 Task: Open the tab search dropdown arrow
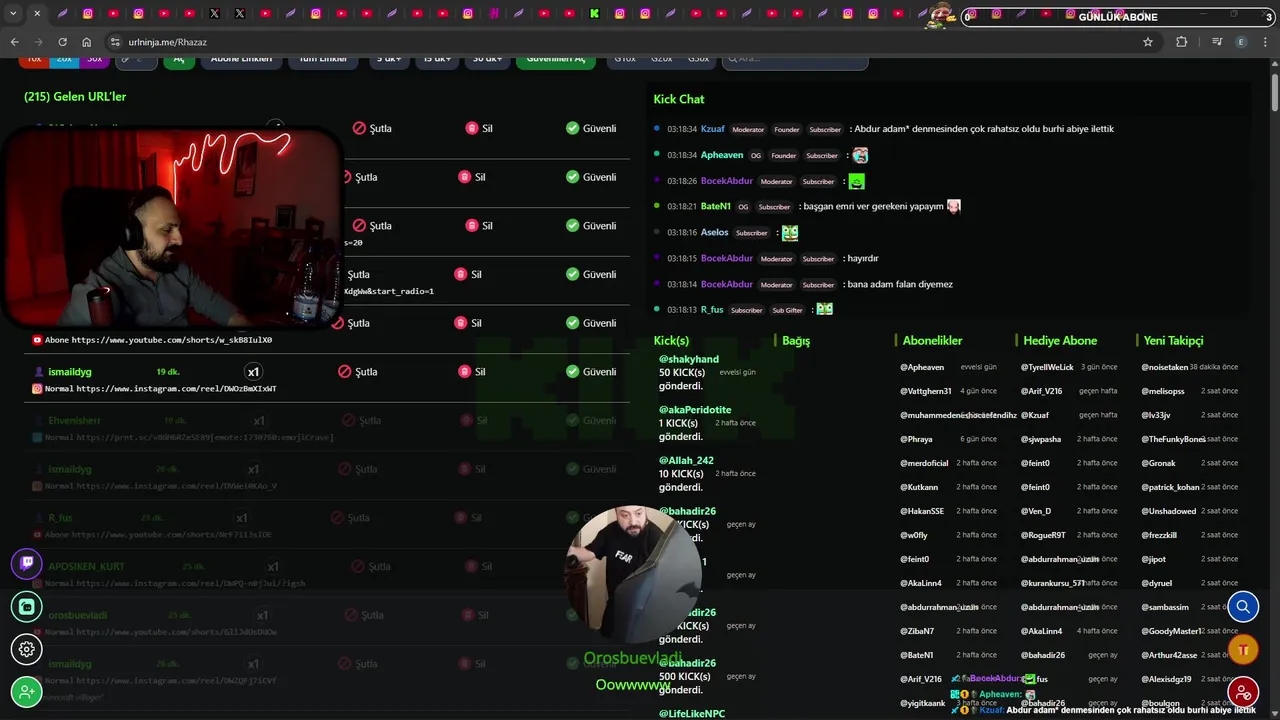[x=13, y=14]
